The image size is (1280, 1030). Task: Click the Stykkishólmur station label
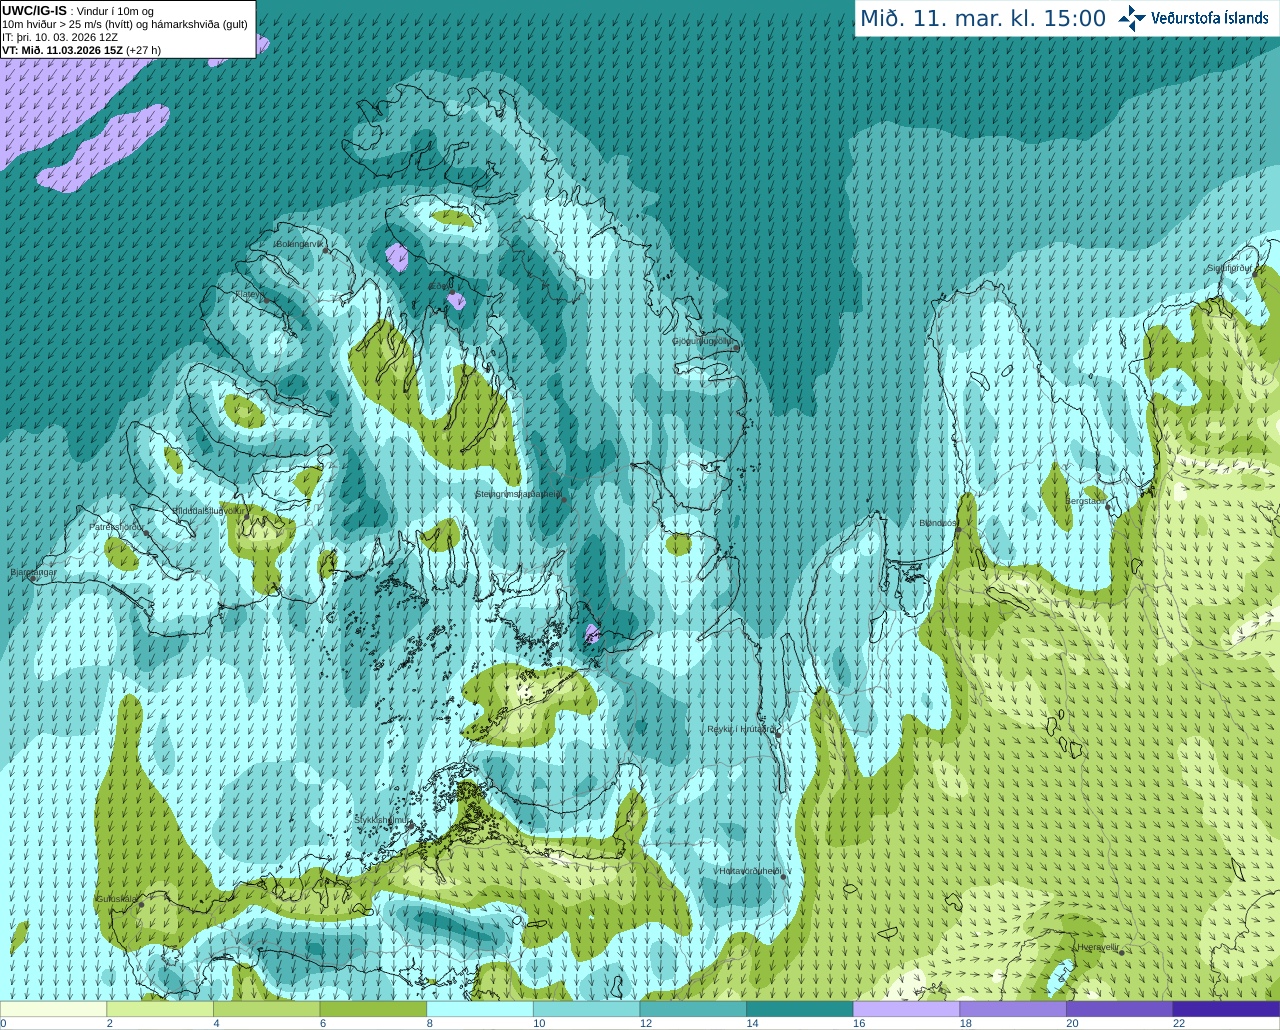click(383, 819)
